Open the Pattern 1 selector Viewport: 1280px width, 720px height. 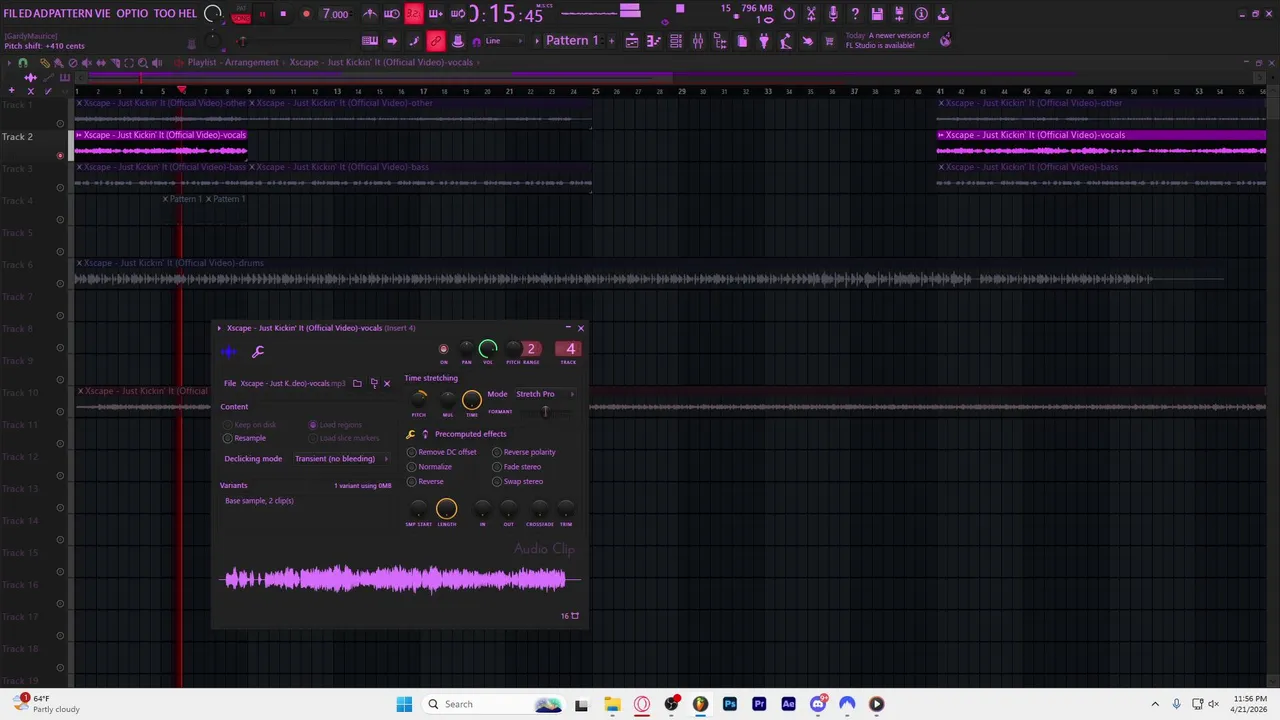pos(572,41)
